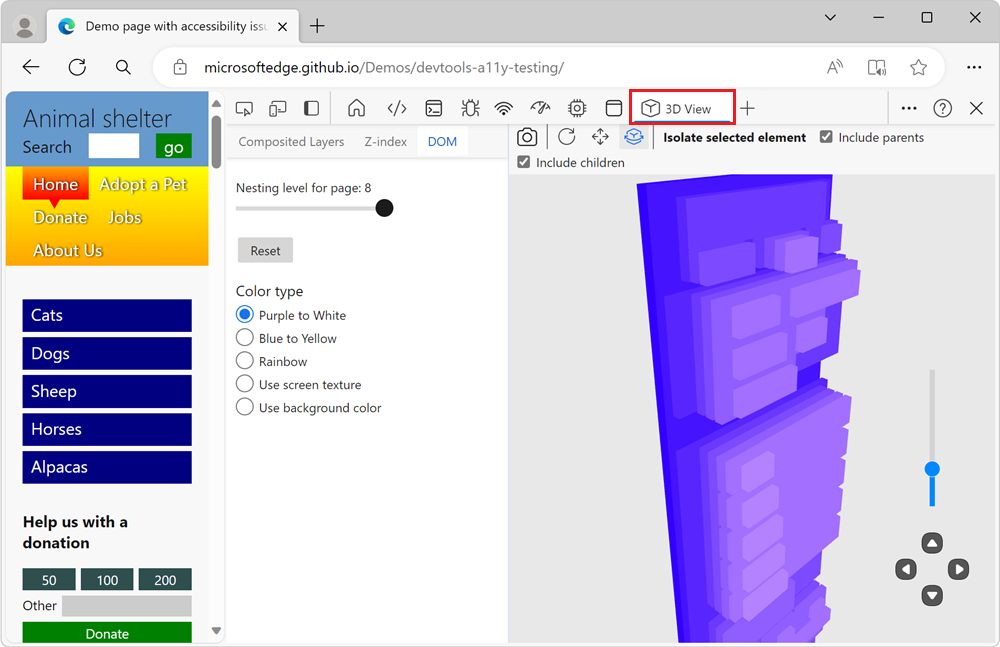Select the Rainbow color type
This screenshot has width=1000, height=647.
tap(244, 361)
